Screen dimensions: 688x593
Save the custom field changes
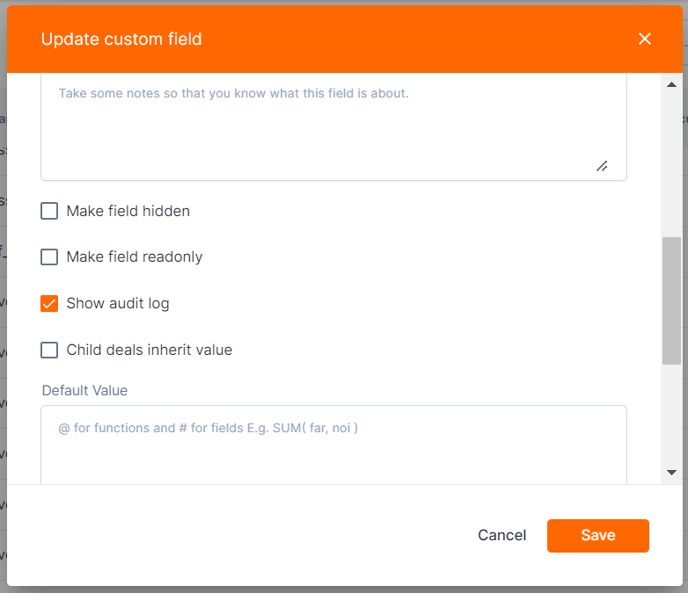click(x=598, y=535)
